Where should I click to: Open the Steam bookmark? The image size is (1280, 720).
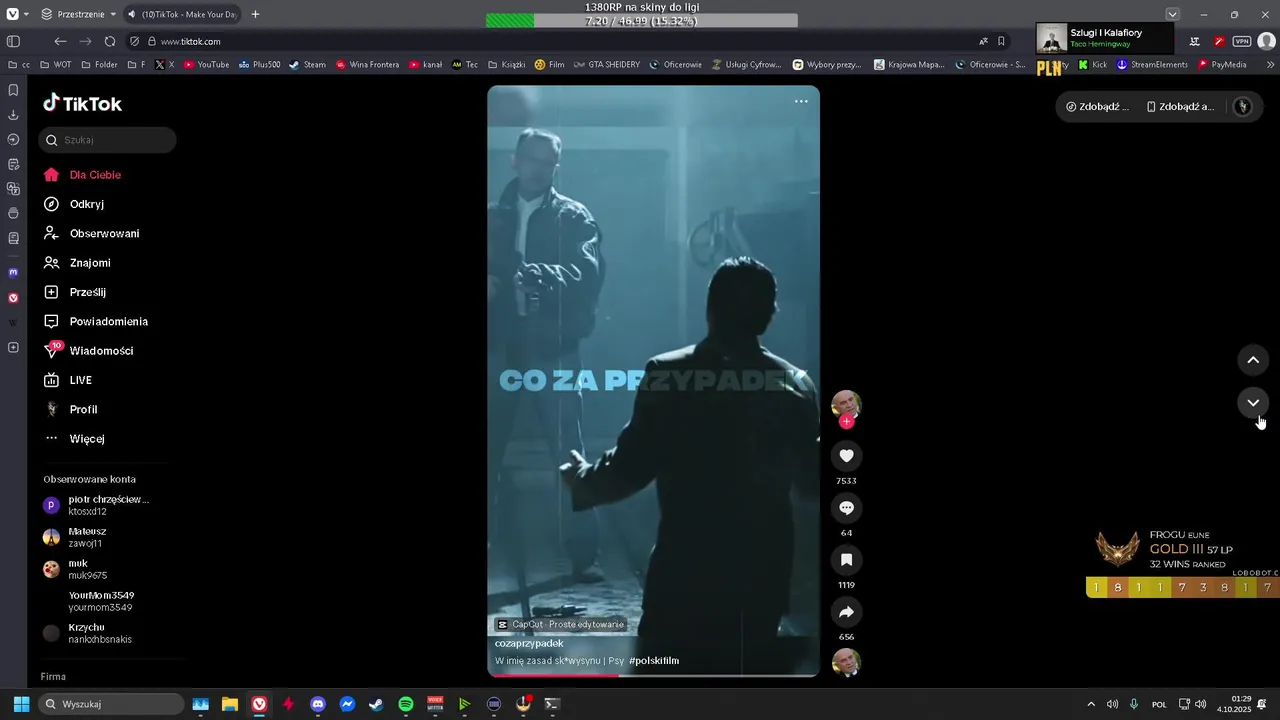point(307,64)
